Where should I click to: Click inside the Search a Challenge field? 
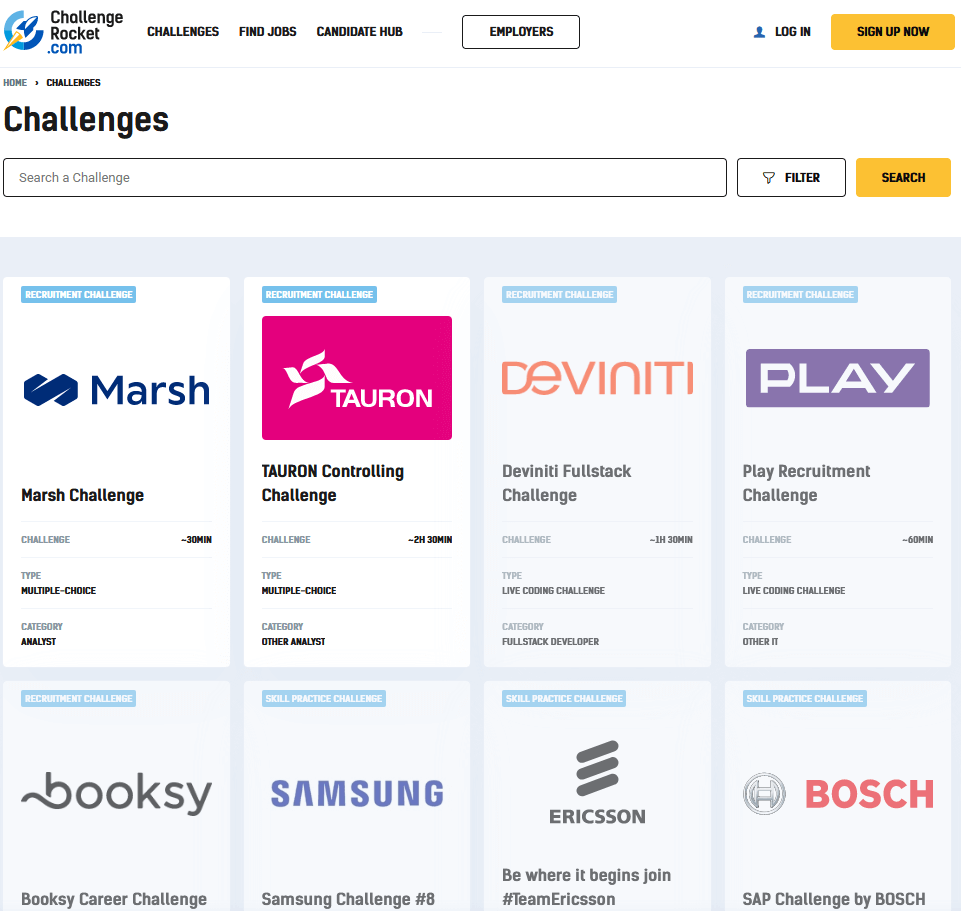pyautogui.click(x=365, y=177)
